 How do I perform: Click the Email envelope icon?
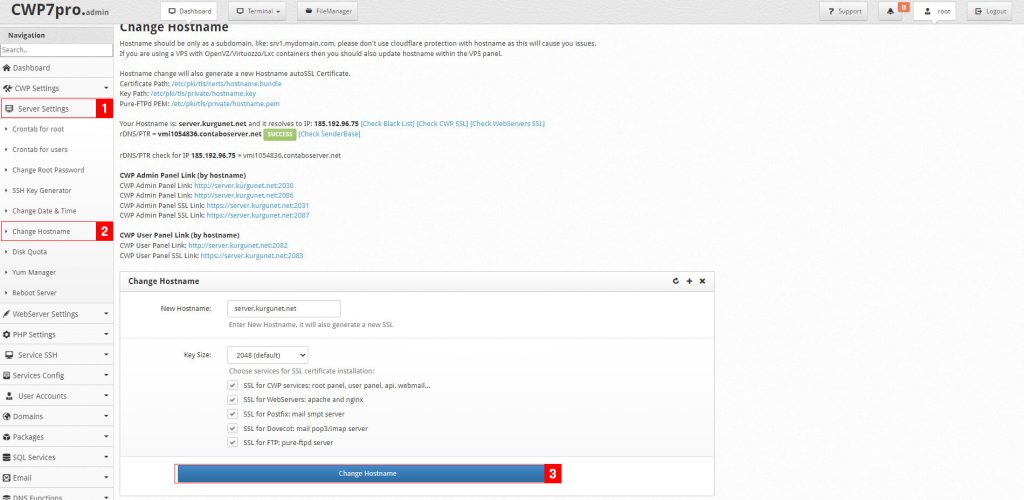(x=7, y=478)
